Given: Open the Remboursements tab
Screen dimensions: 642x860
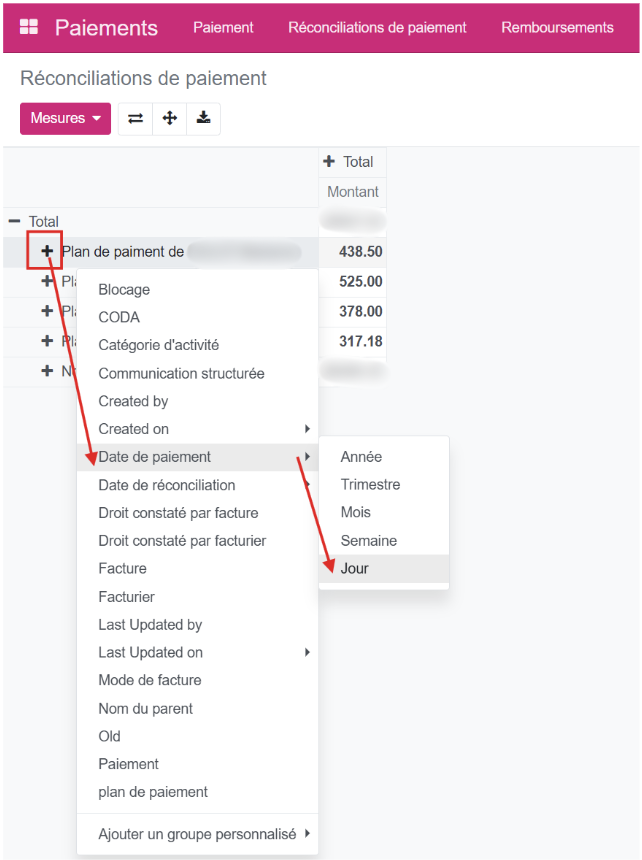Looking at the screenshot, I should pos(557,27).
